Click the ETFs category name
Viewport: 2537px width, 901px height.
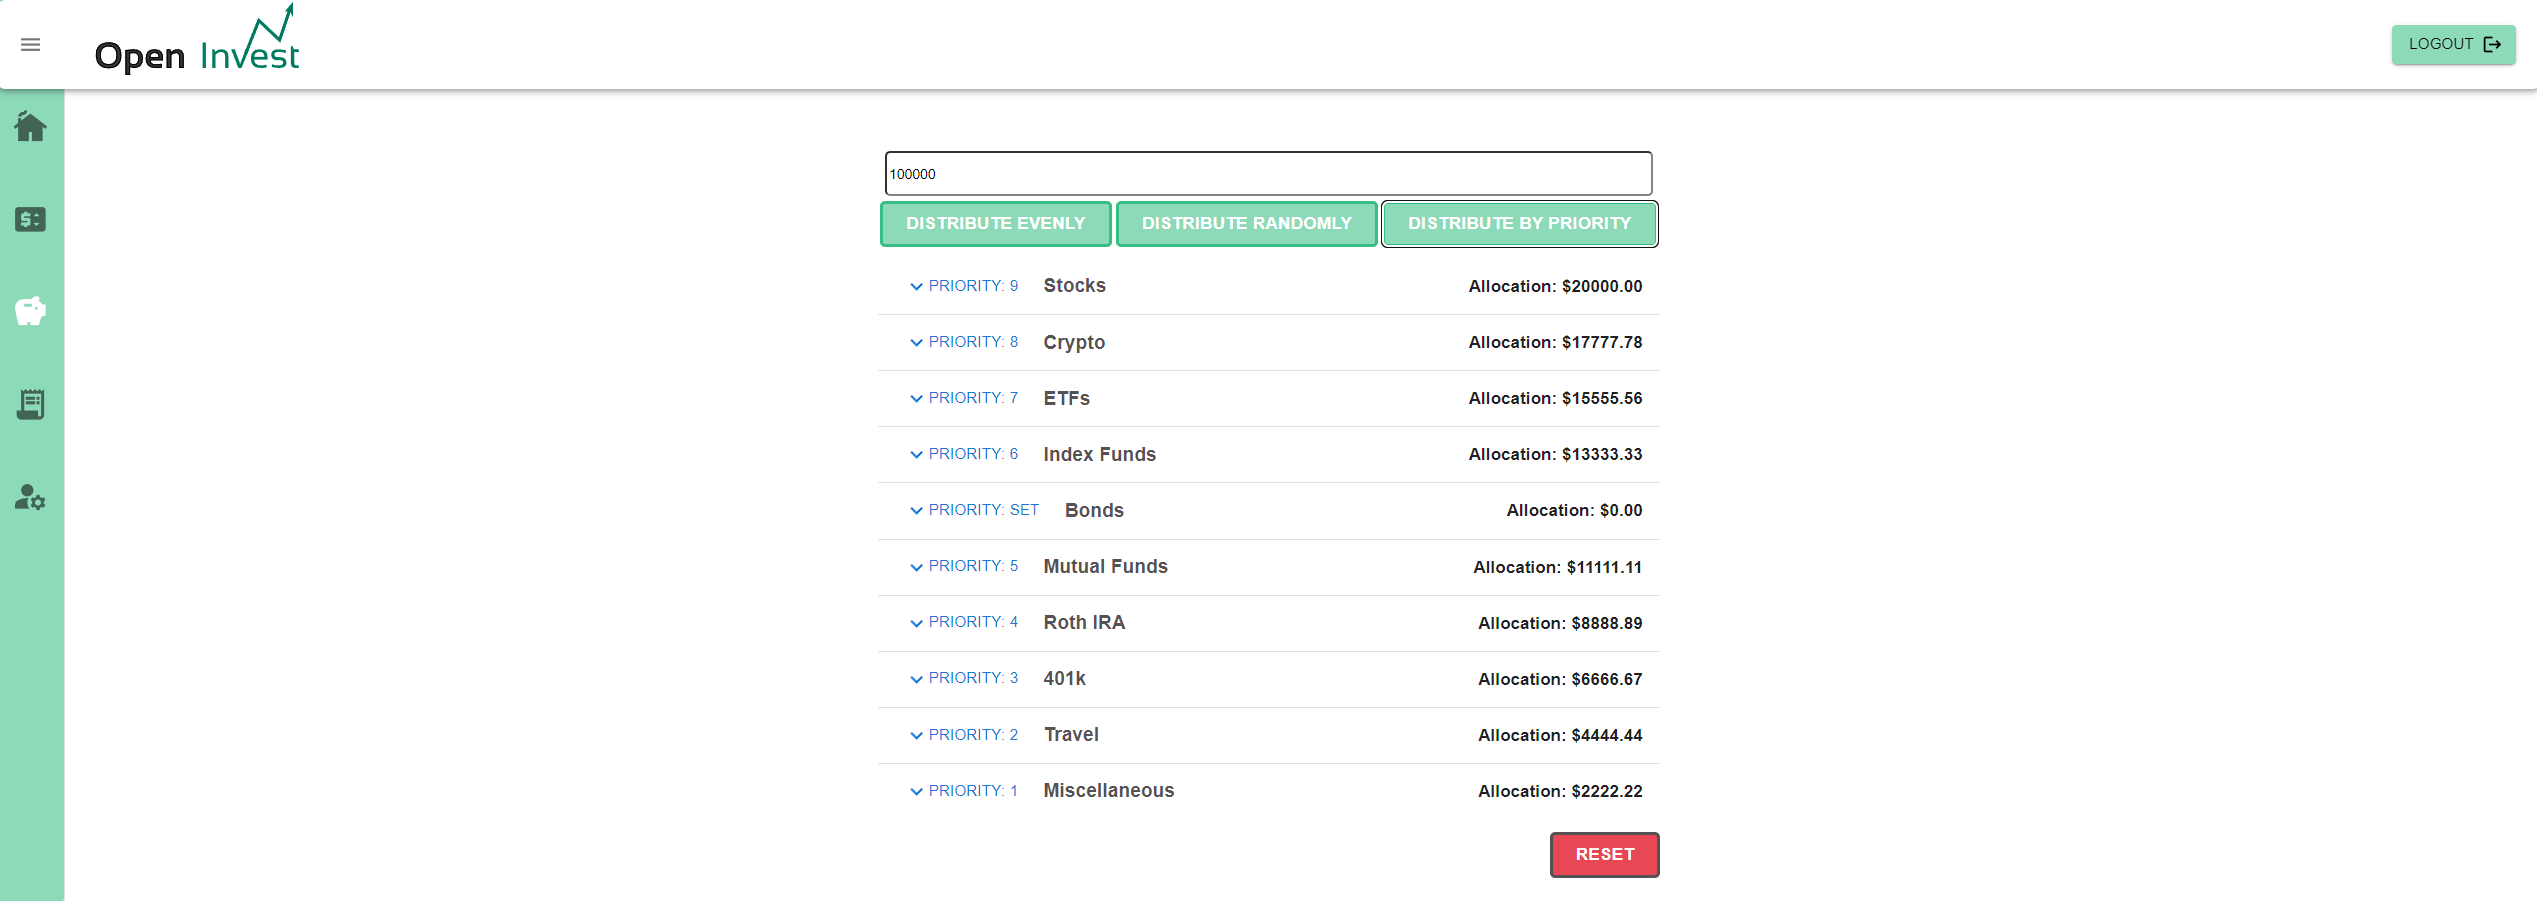[x=1066, y=398]
